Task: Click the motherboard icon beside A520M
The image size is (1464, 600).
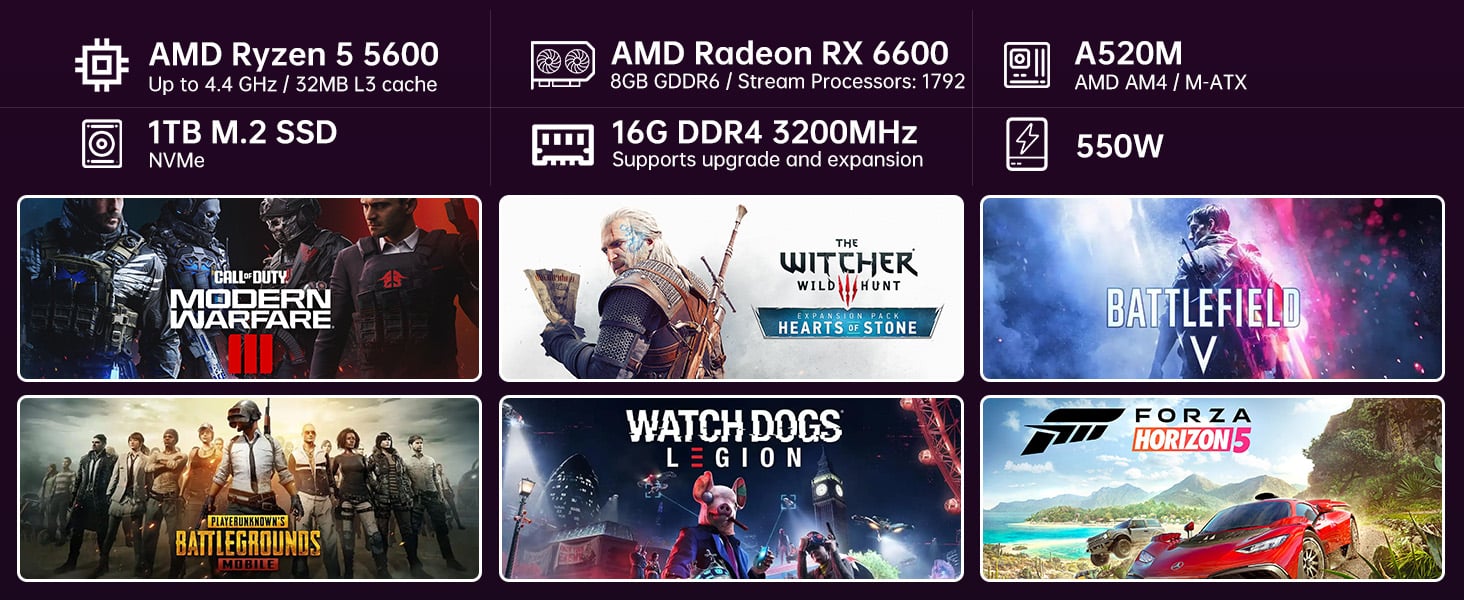Action: (1027, 65)
